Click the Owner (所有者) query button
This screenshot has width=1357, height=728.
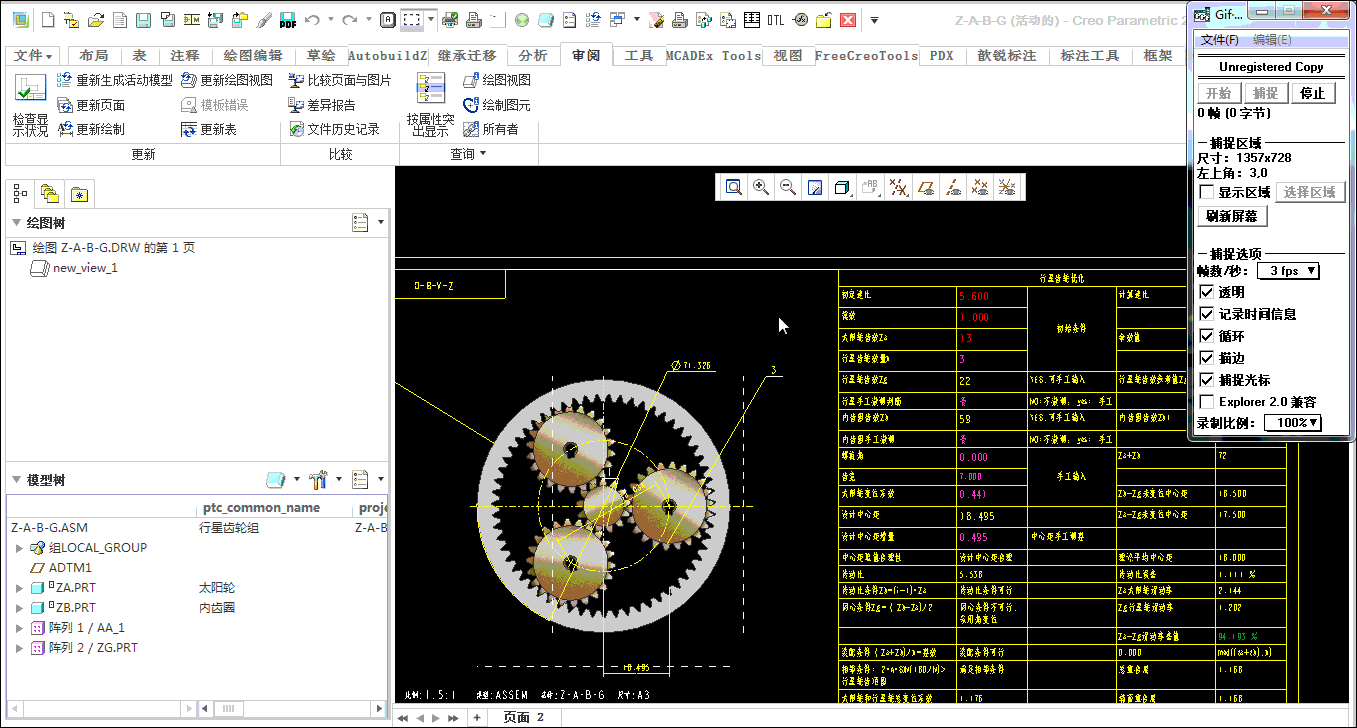(x=491, y=129)
